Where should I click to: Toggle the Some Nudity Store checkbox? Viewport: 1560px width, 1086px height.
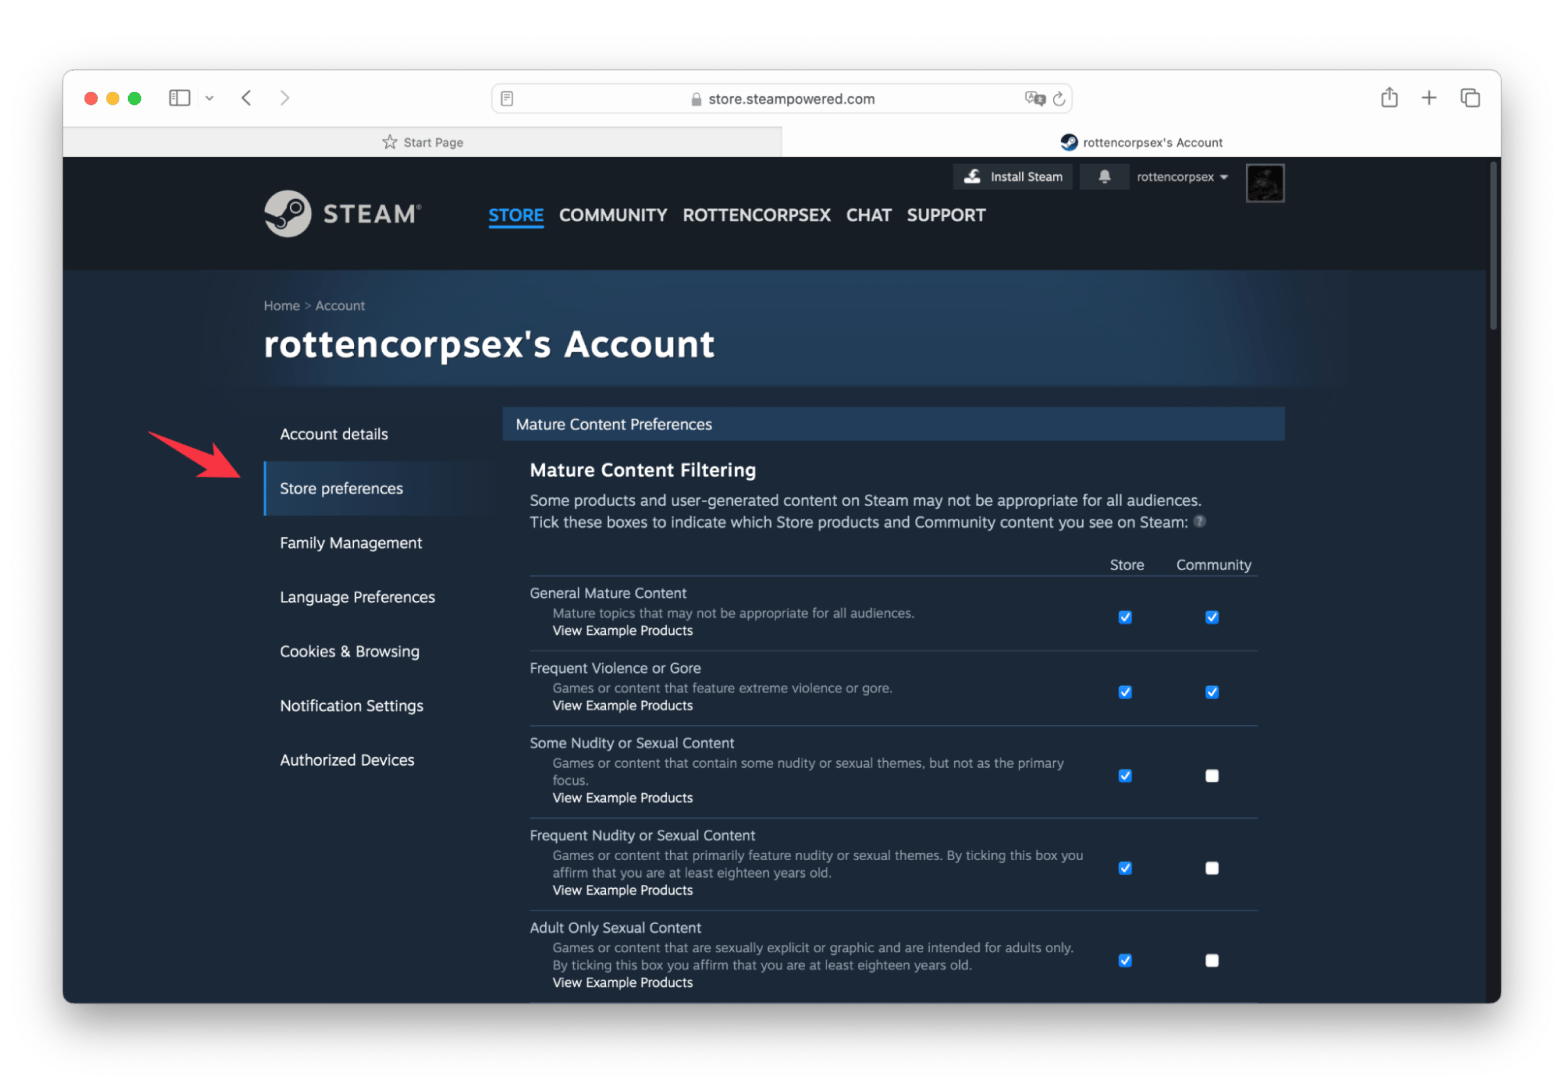pos(1125,776)
